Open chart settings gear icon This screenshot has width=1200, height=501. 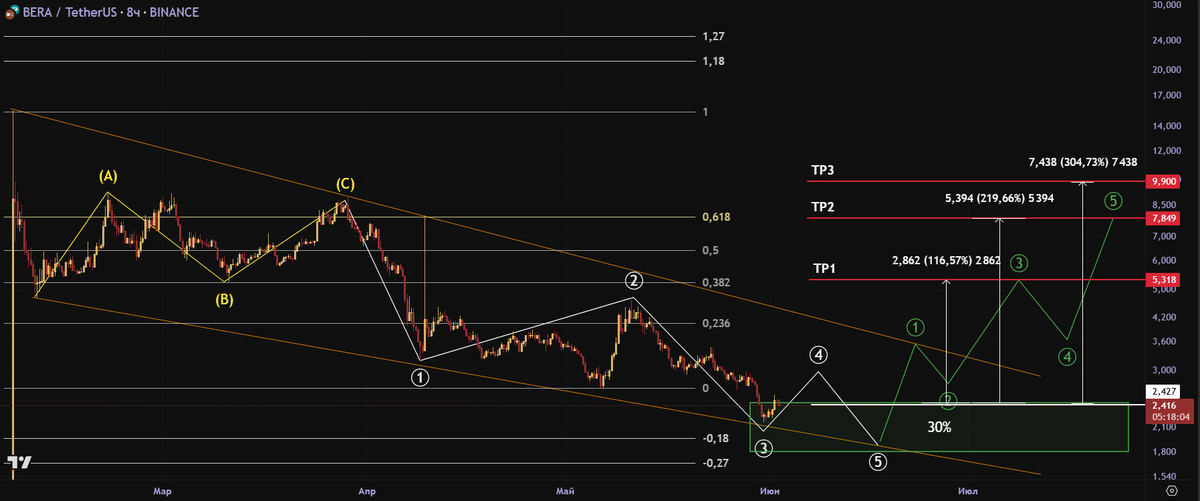pos(1172,492)
